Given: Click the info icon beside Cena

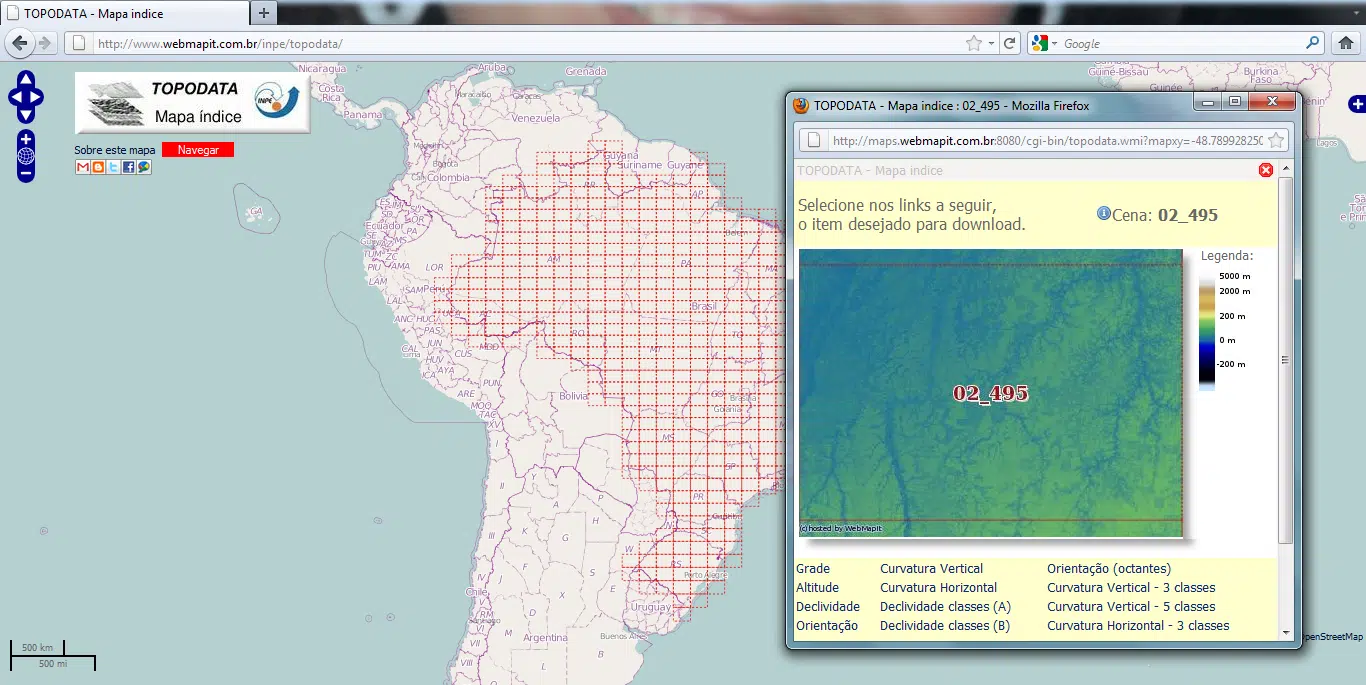Looking at the screenshot, I should pos(1104,213).
